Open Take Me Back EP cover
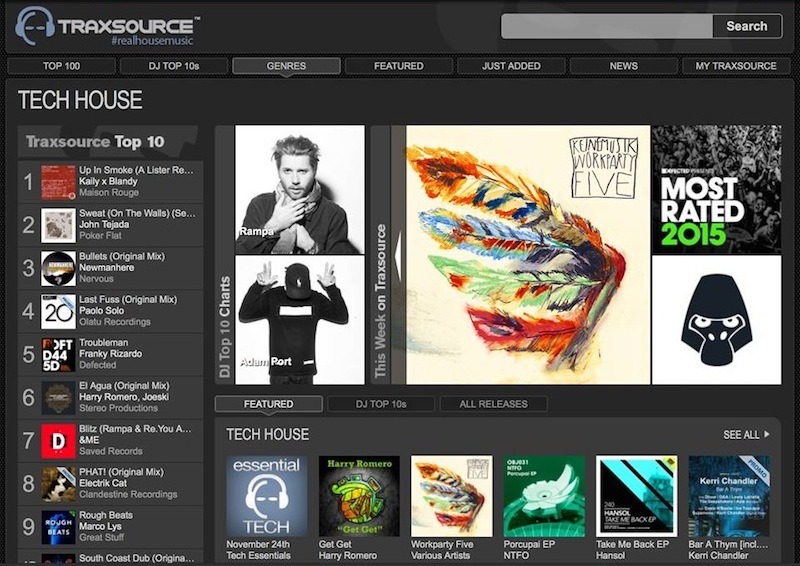 click(637, 496)
